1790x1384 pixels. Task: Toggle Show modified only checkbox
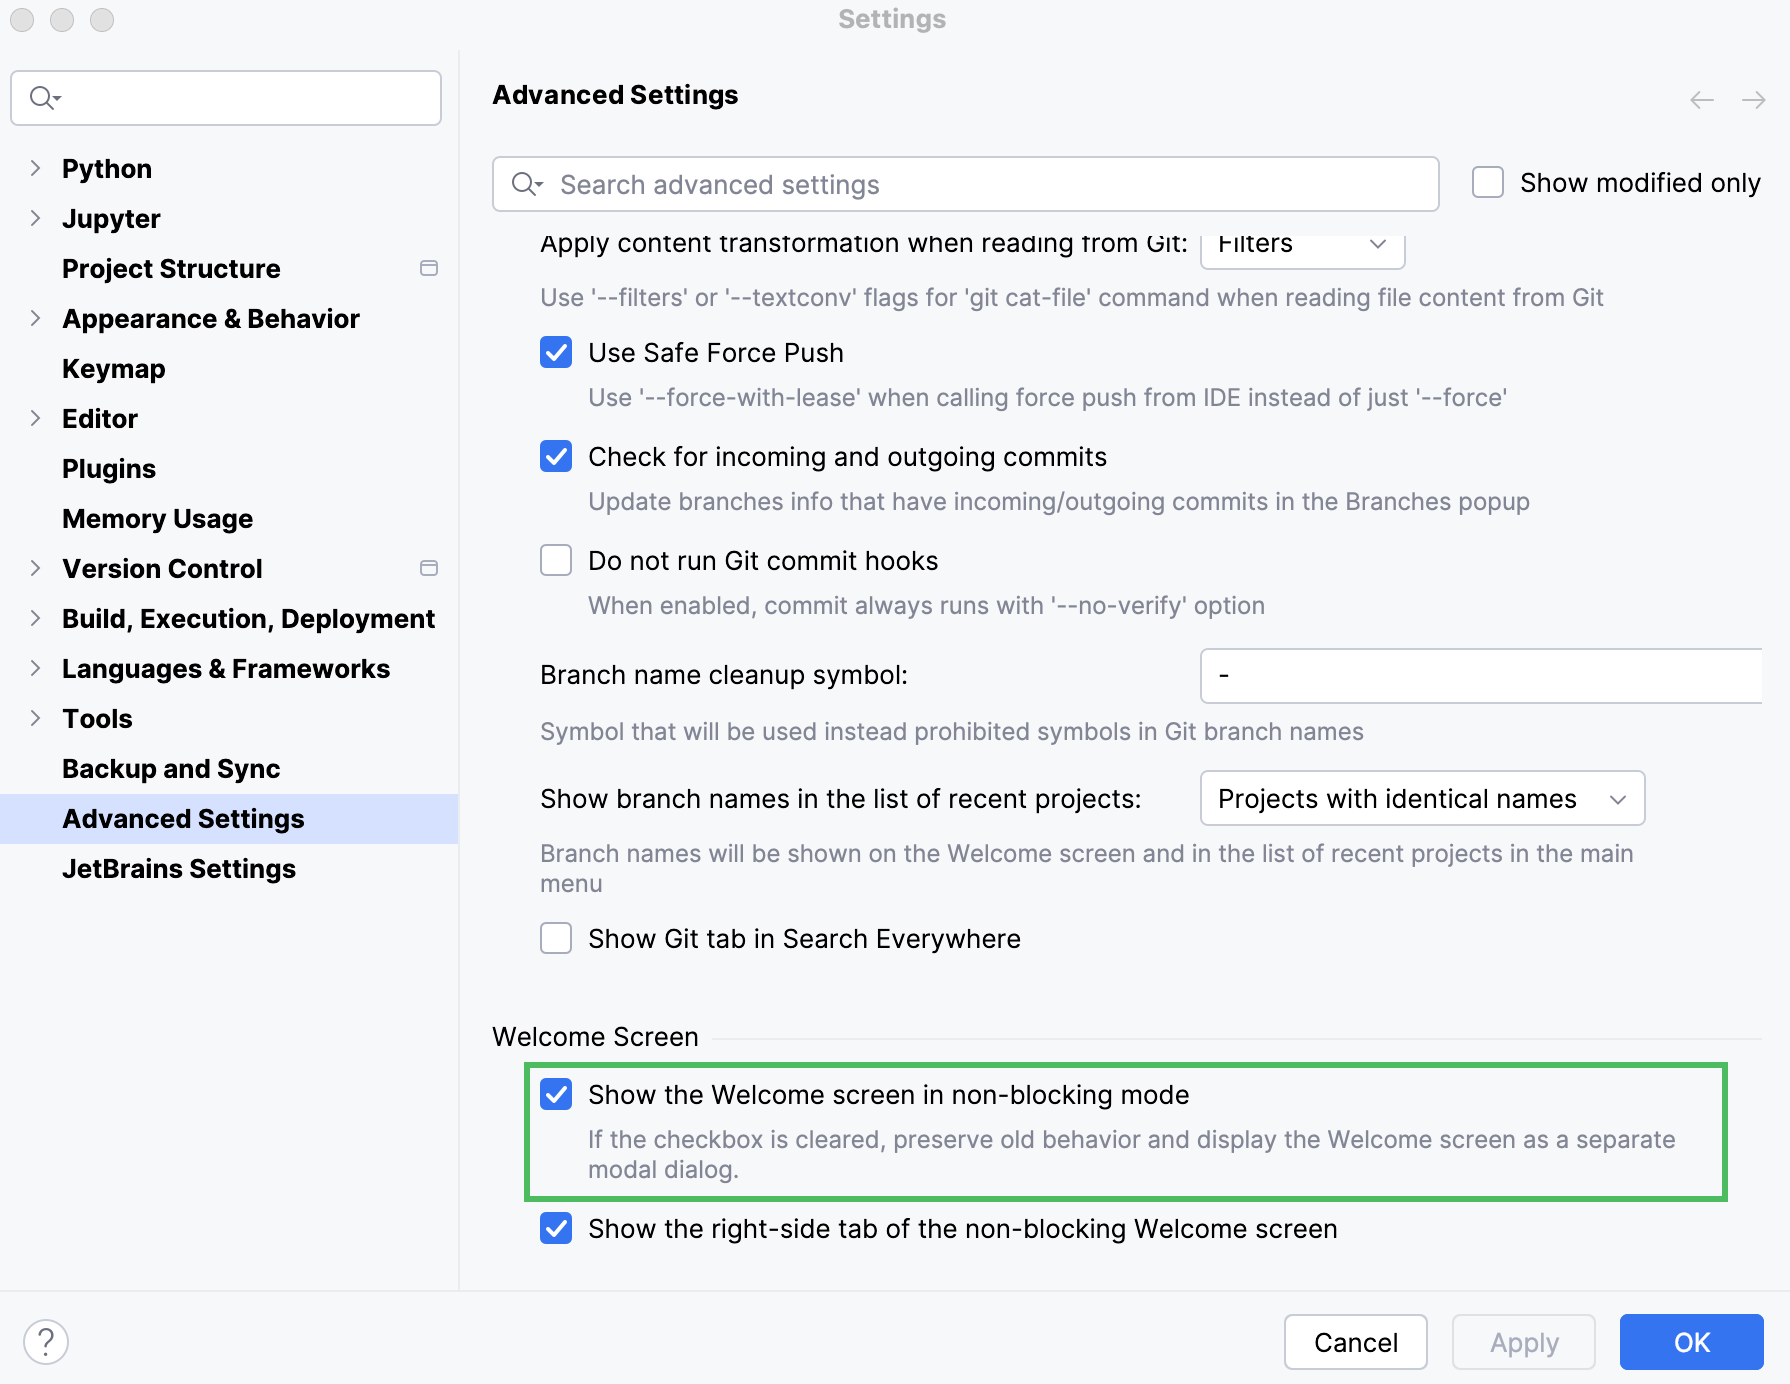click(1488, 183)
